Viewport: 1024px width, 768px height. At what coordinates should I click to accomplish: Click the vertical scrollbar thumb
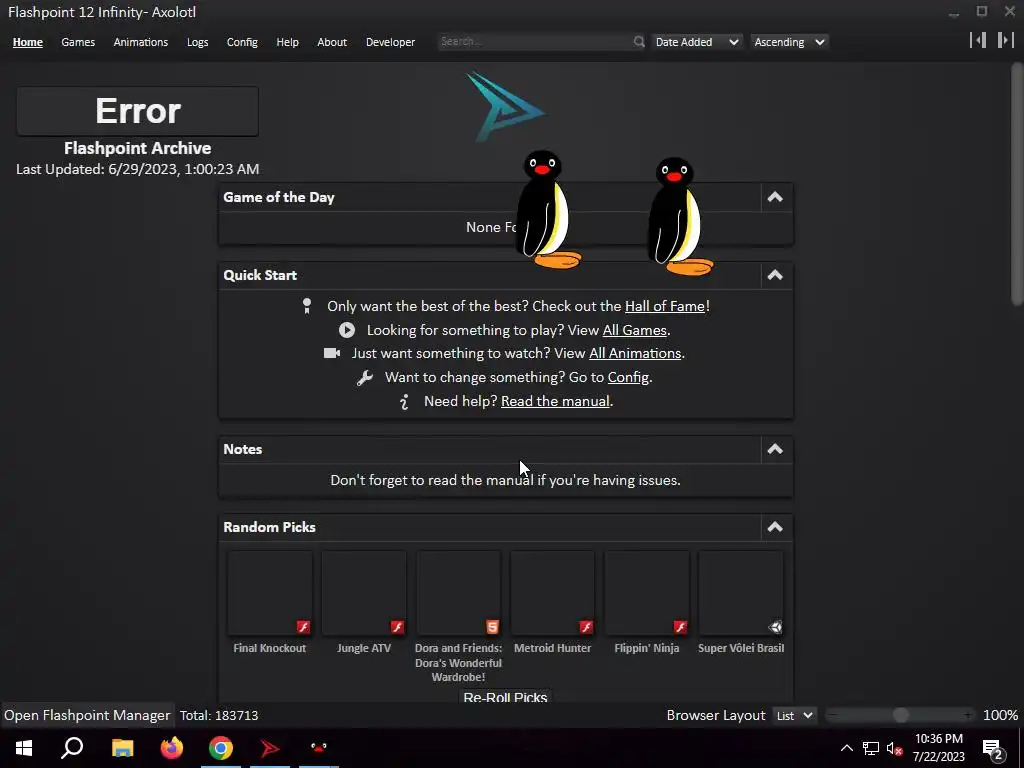(x=1017, y=183)
